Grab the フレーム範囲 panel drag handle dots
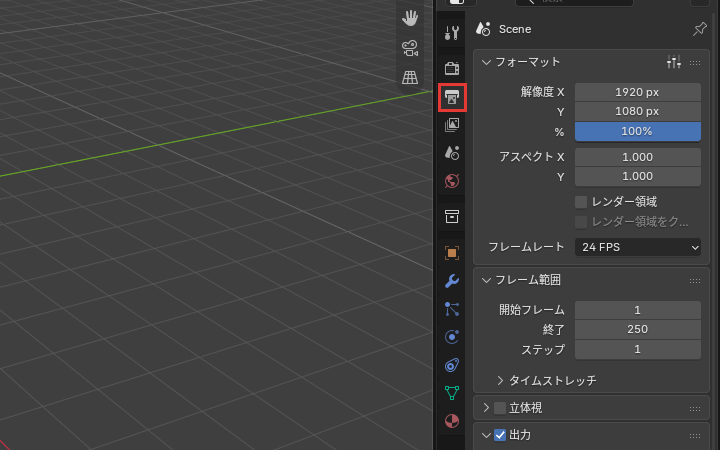This screenshot has height=450, width=720. click(x=695, y=281)
